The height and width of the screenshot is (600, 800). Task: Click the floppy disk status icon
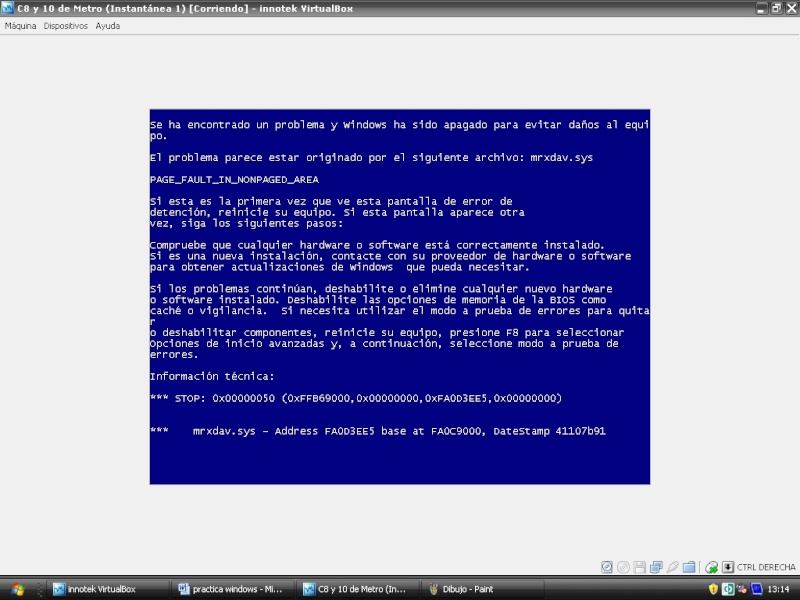(x=639, y=567)
